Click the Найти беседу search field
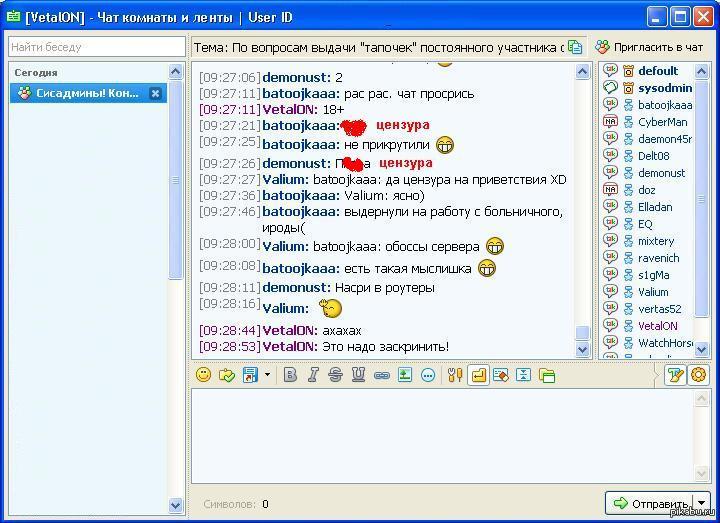The height and width of the screenshot is (523, 720). 96,47
